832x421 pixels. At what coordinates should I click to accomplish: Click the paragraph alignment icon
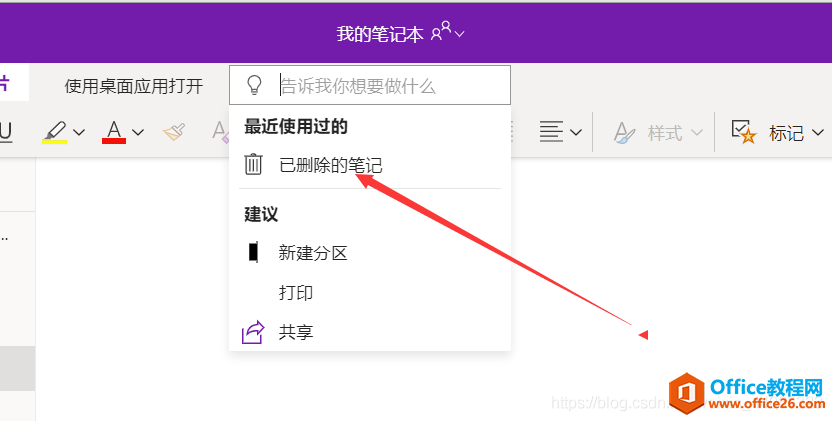551,132
